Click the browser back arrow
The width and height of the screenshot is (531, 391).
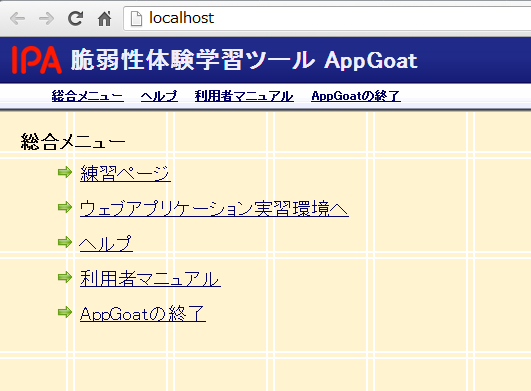18,18
